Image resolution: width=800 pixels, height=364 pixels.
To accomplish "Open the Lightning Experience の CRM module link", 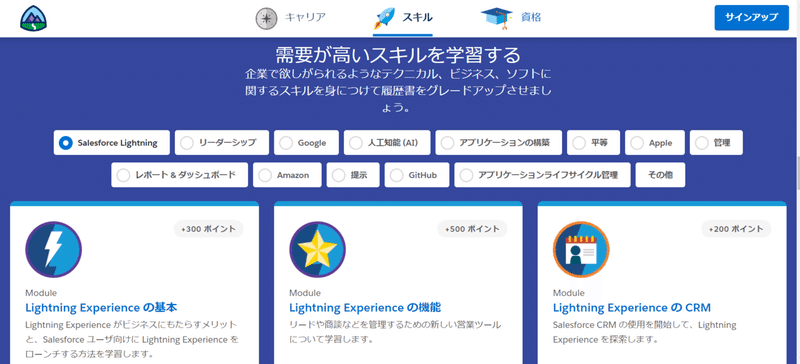I will point(632,308).
